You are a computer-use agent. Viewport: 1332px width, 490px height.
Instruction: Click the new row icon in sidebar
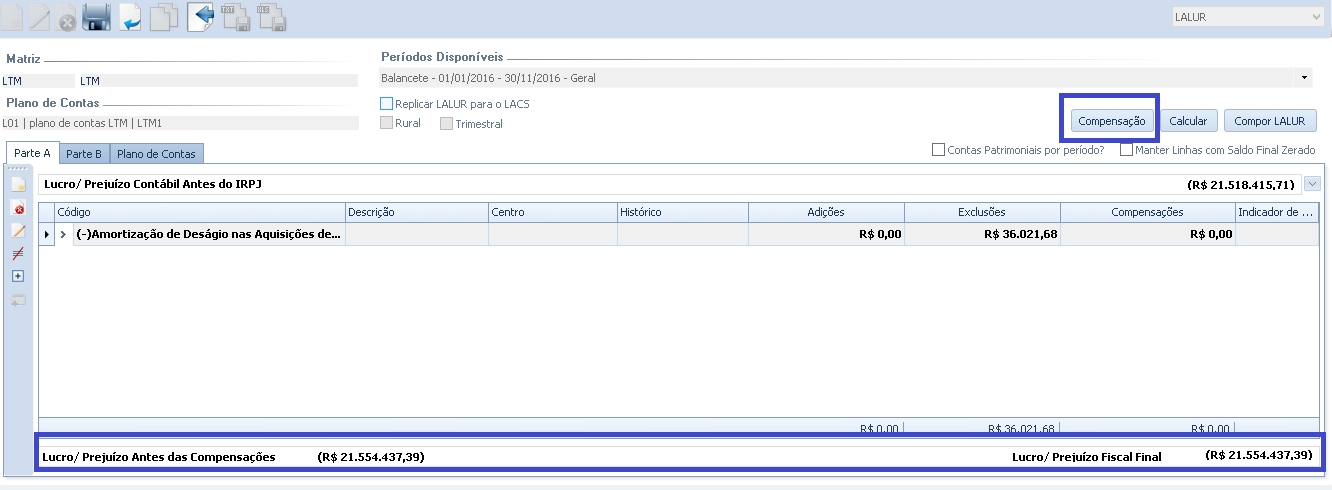(18, 185)
